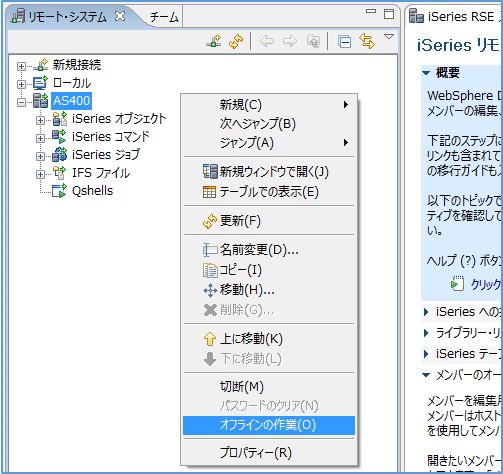Viewport: 503px width, 474px height.
Task: Click the back arrow toolbar icon
Action: 267,42
